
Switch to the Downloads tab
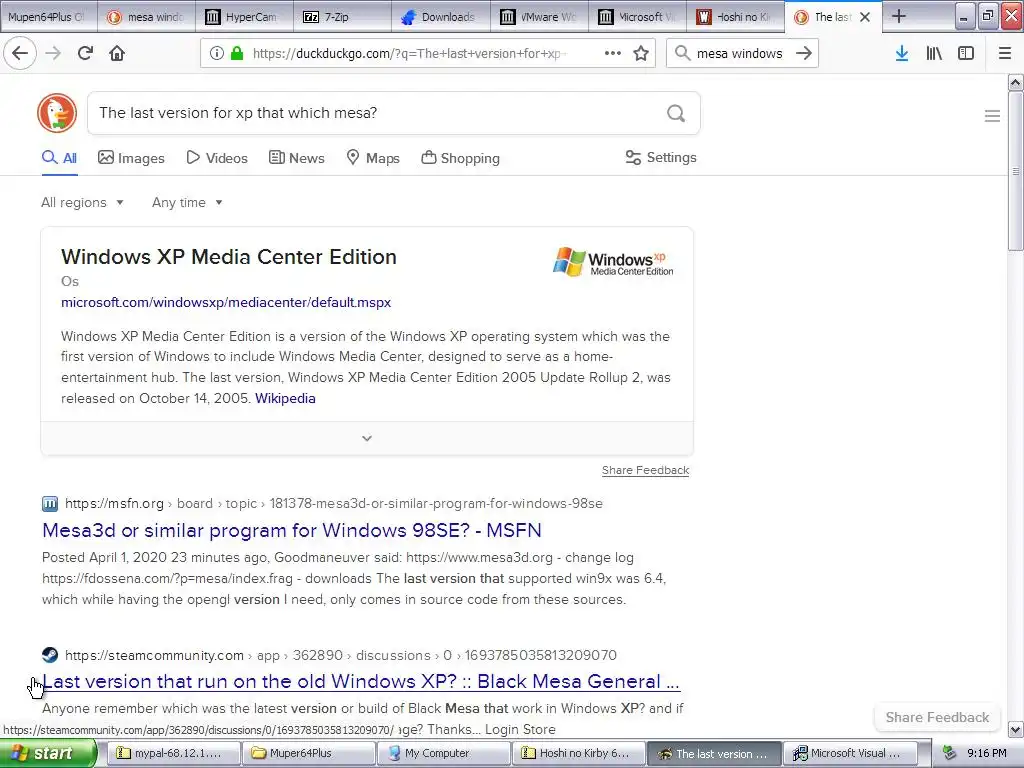click(x=441, y=17)
